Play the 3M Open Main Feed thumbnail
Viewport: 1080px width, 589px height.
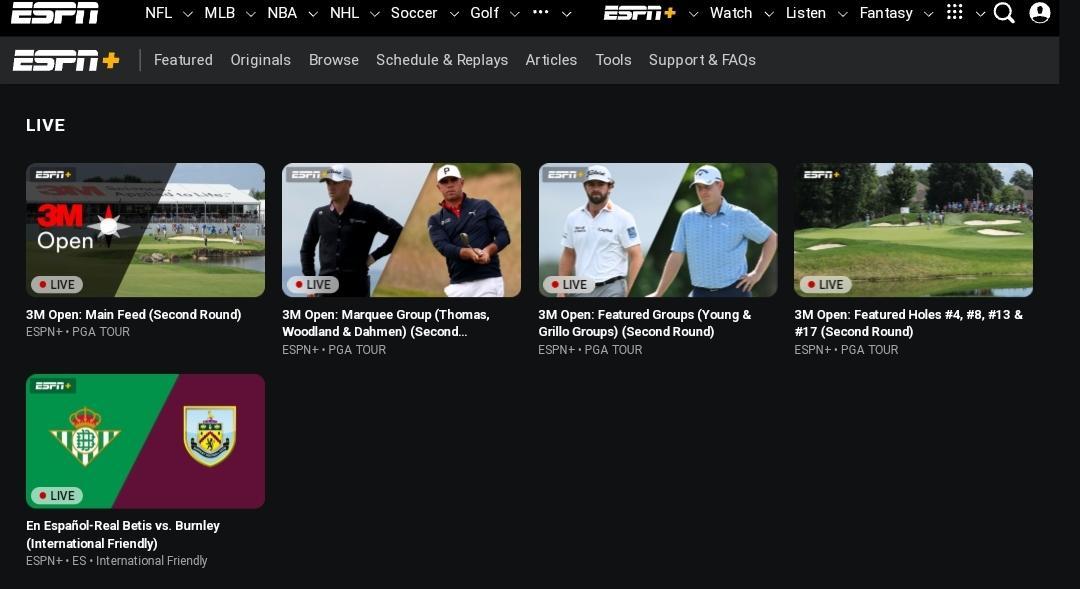(x=145, y=230)
